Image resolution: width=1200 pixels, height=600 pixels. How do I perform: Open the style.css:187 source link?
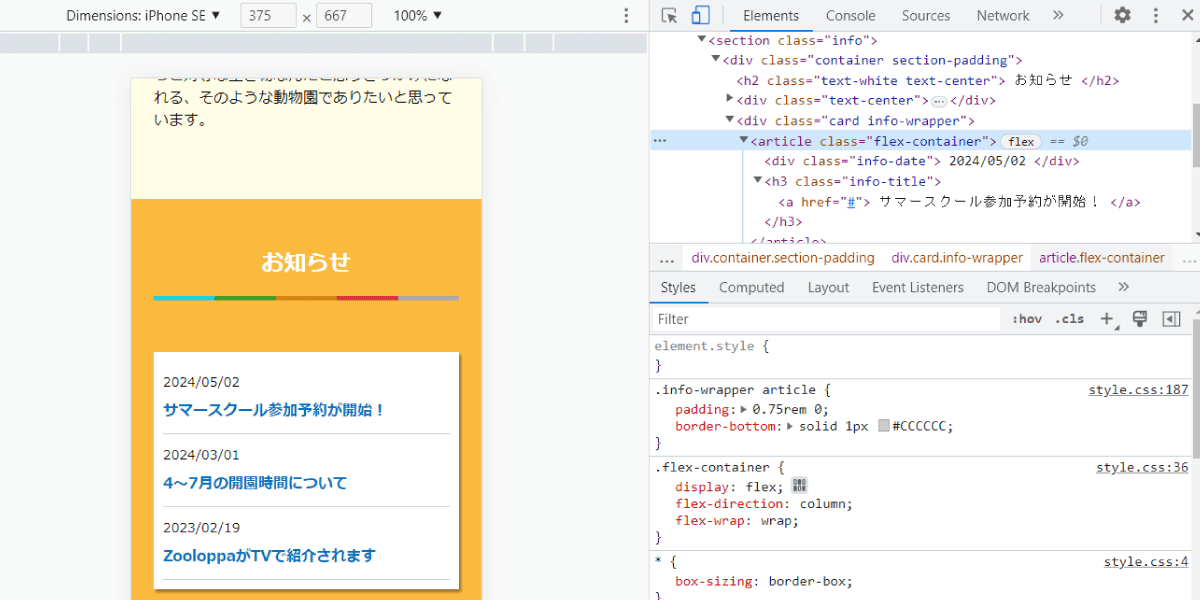[x=1138, y=390]
